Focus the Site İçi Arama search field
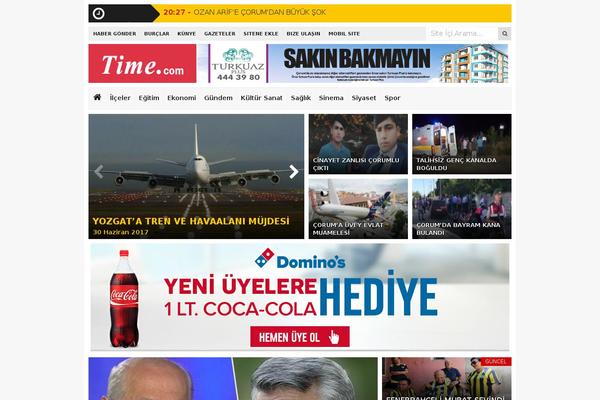 point(462,34)
